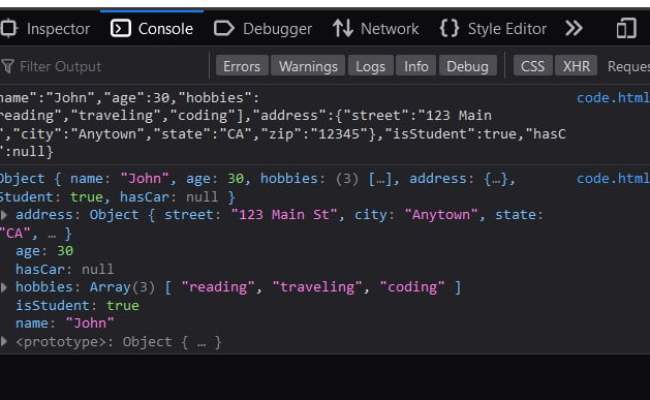
Task: Open code.html link of JSON string log
Action: coord(613,98)
